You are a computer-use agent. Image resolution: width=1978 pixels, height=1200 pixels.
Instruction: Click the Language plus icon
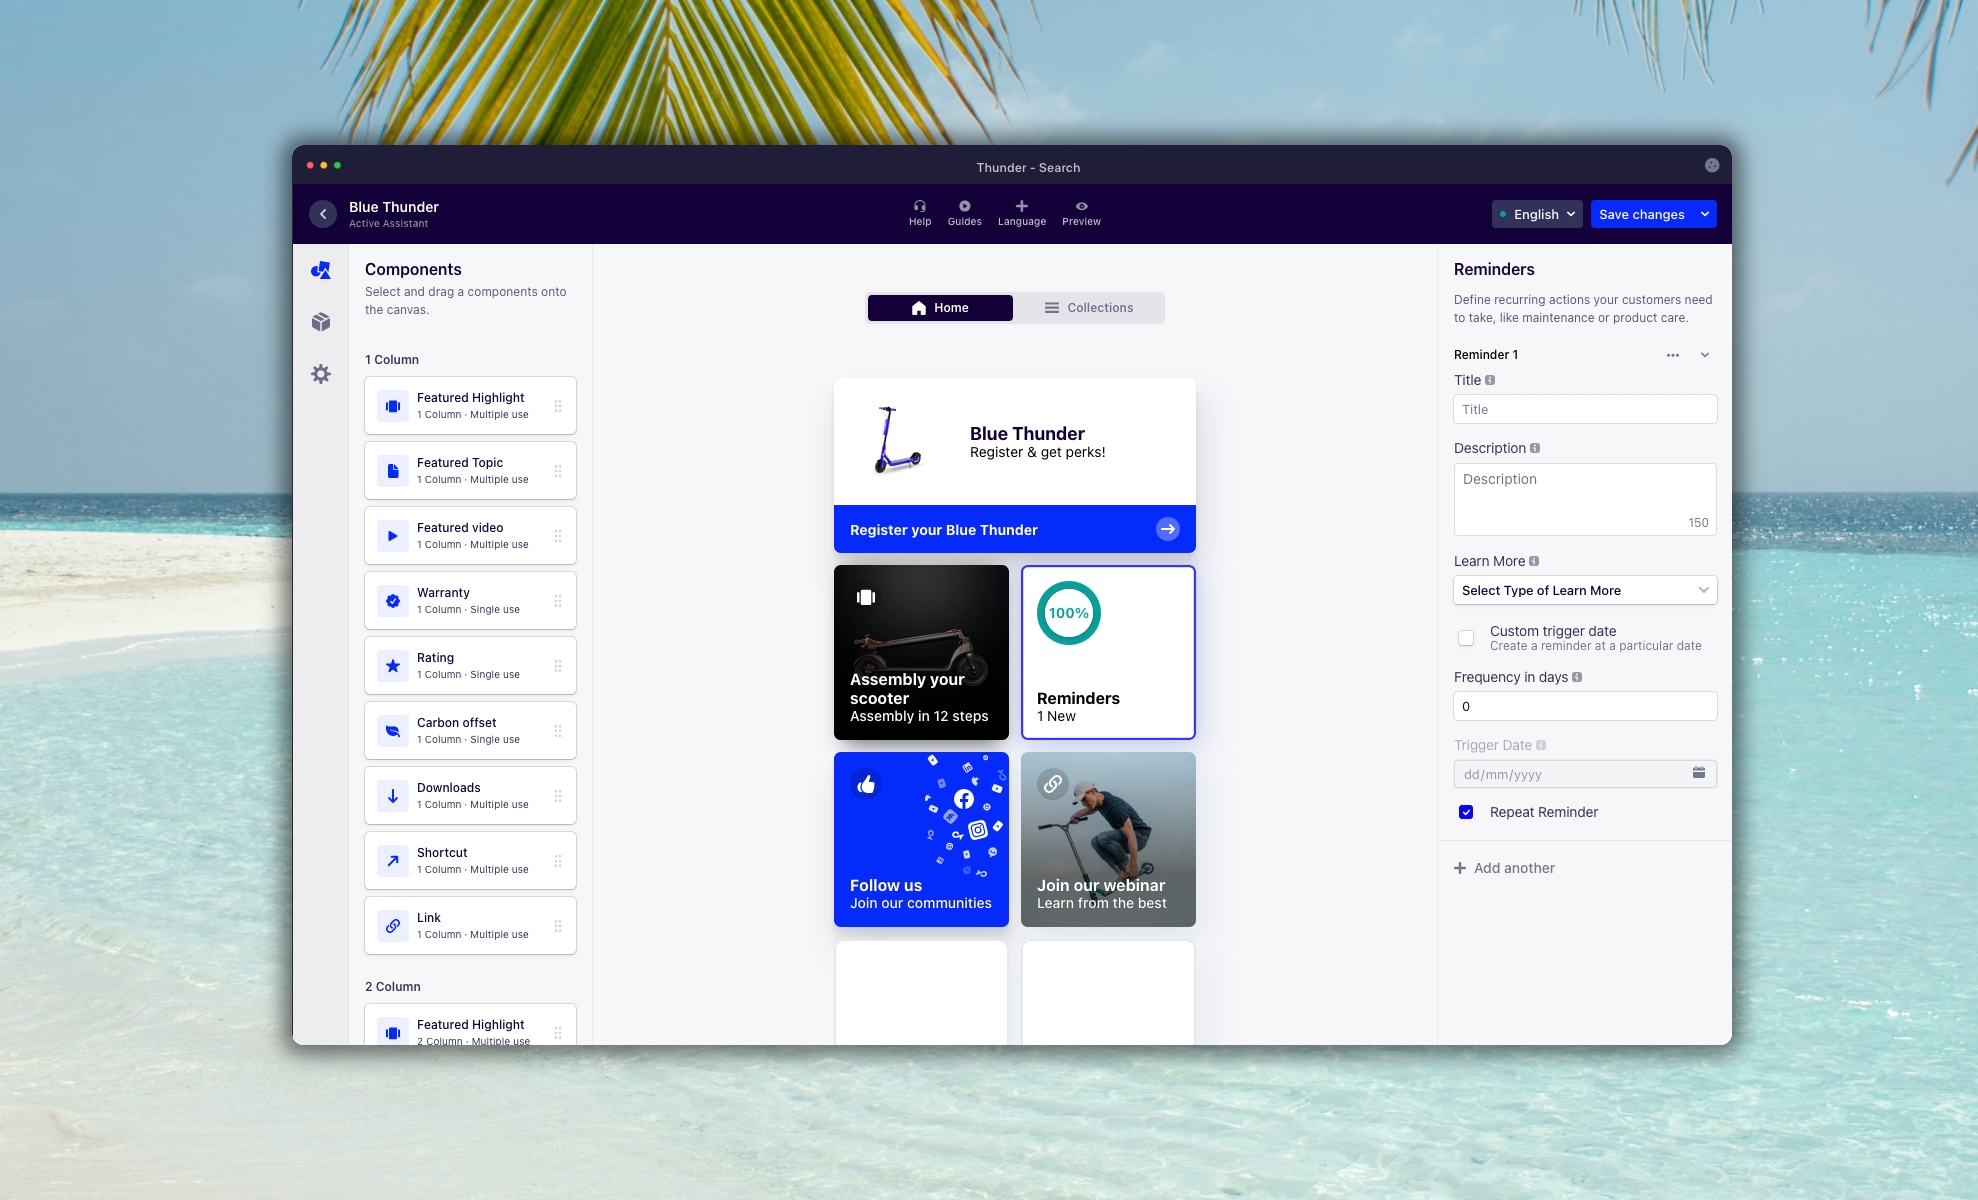pos(1021,206)
